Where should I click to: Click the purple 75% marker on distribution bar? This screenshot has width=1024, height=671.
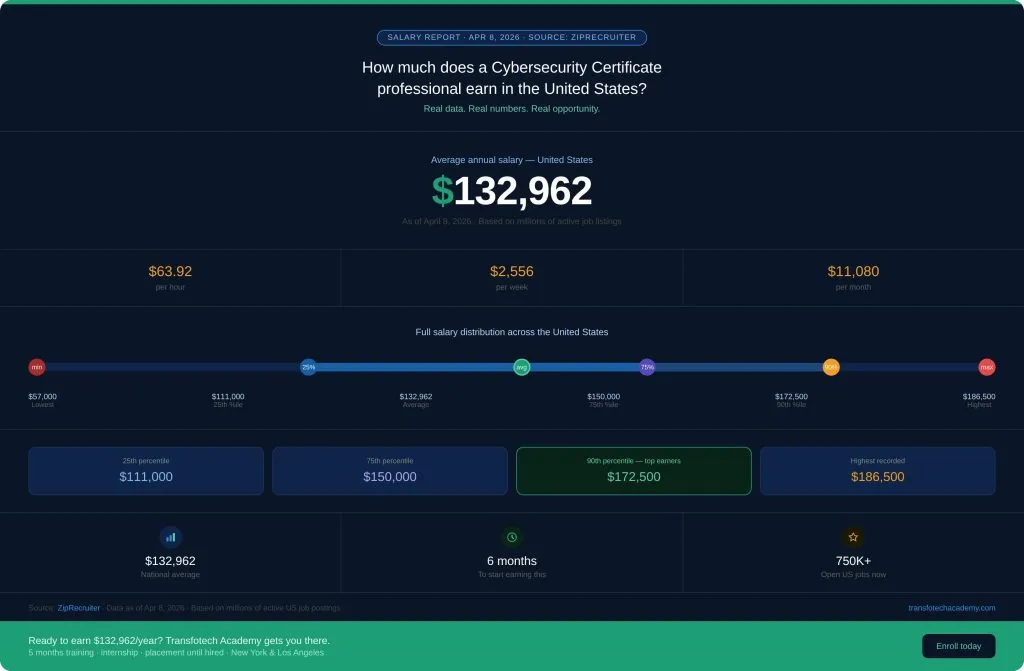pyautogui.click(x=647, y=367)
